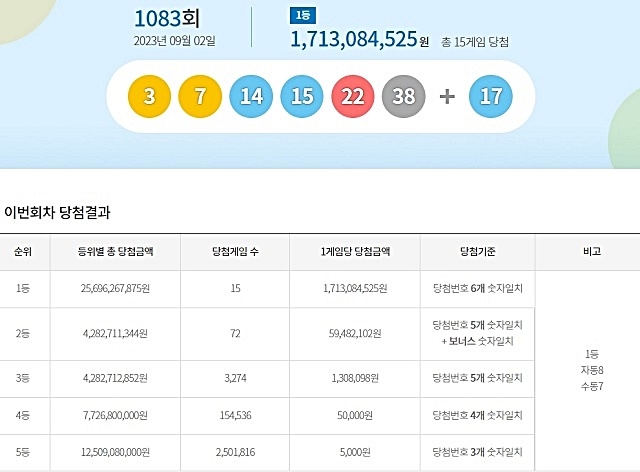Click the gray lottery ball number 38

pos(404,96)
